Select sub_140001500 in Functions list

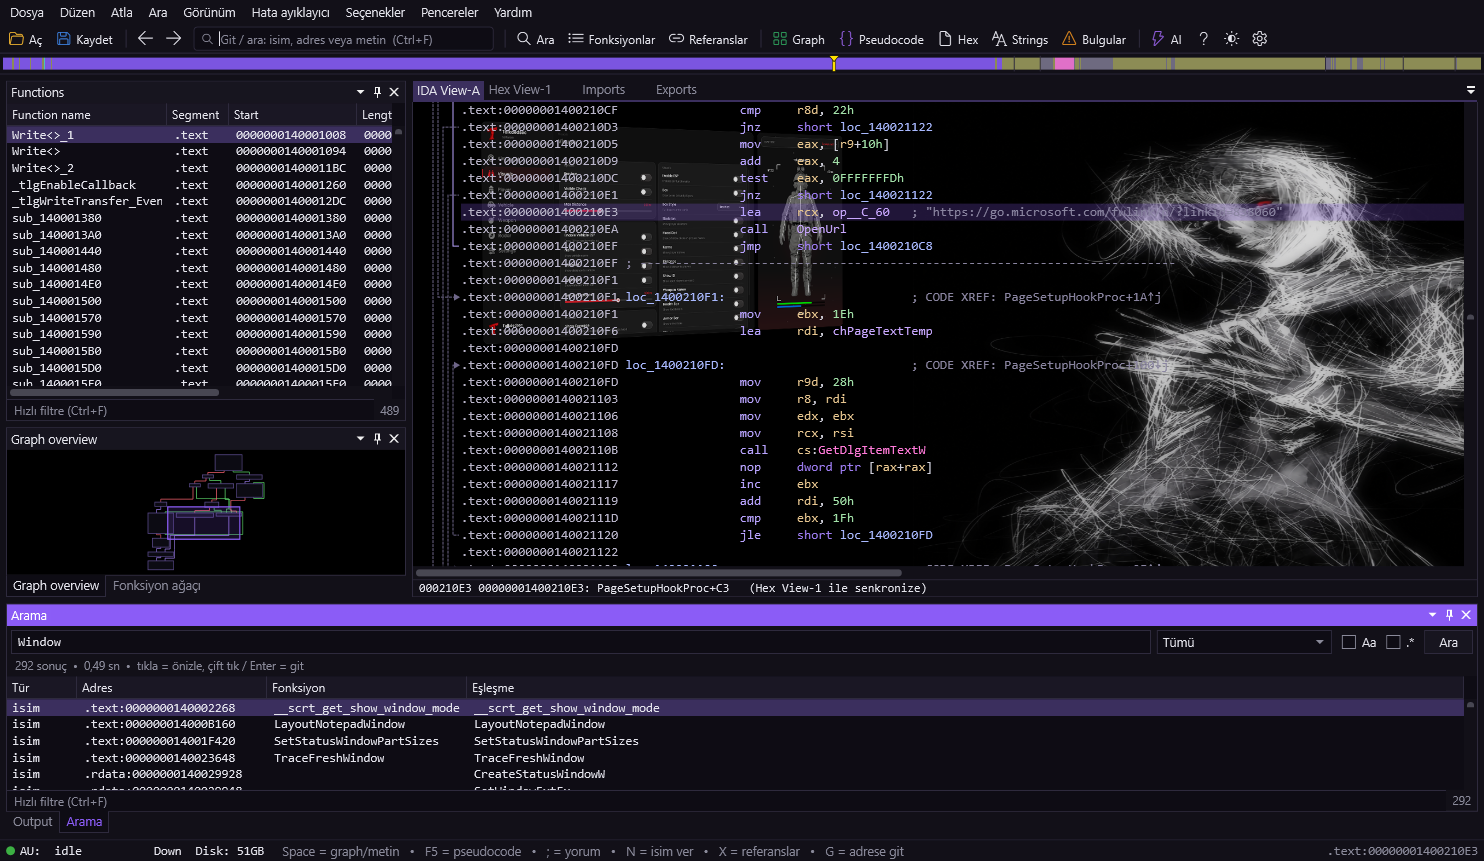[200, 301]
